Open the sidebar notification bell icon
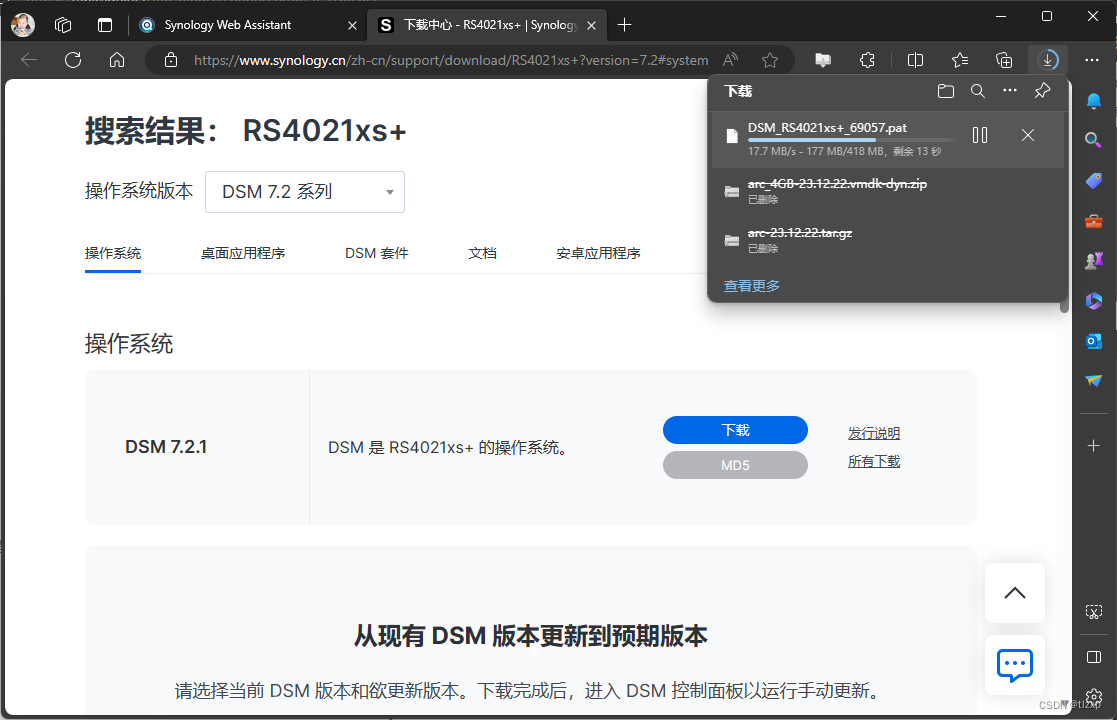This screenshot has width=1117, height=720. point(1093,101)
